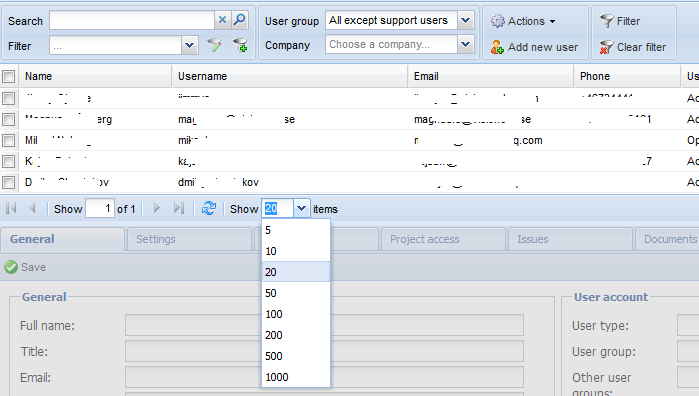Image resolution: width=699 pixels, height=396 pixels.
Task: Run search with the magnifier icon
Action: (x=240, y=20)
